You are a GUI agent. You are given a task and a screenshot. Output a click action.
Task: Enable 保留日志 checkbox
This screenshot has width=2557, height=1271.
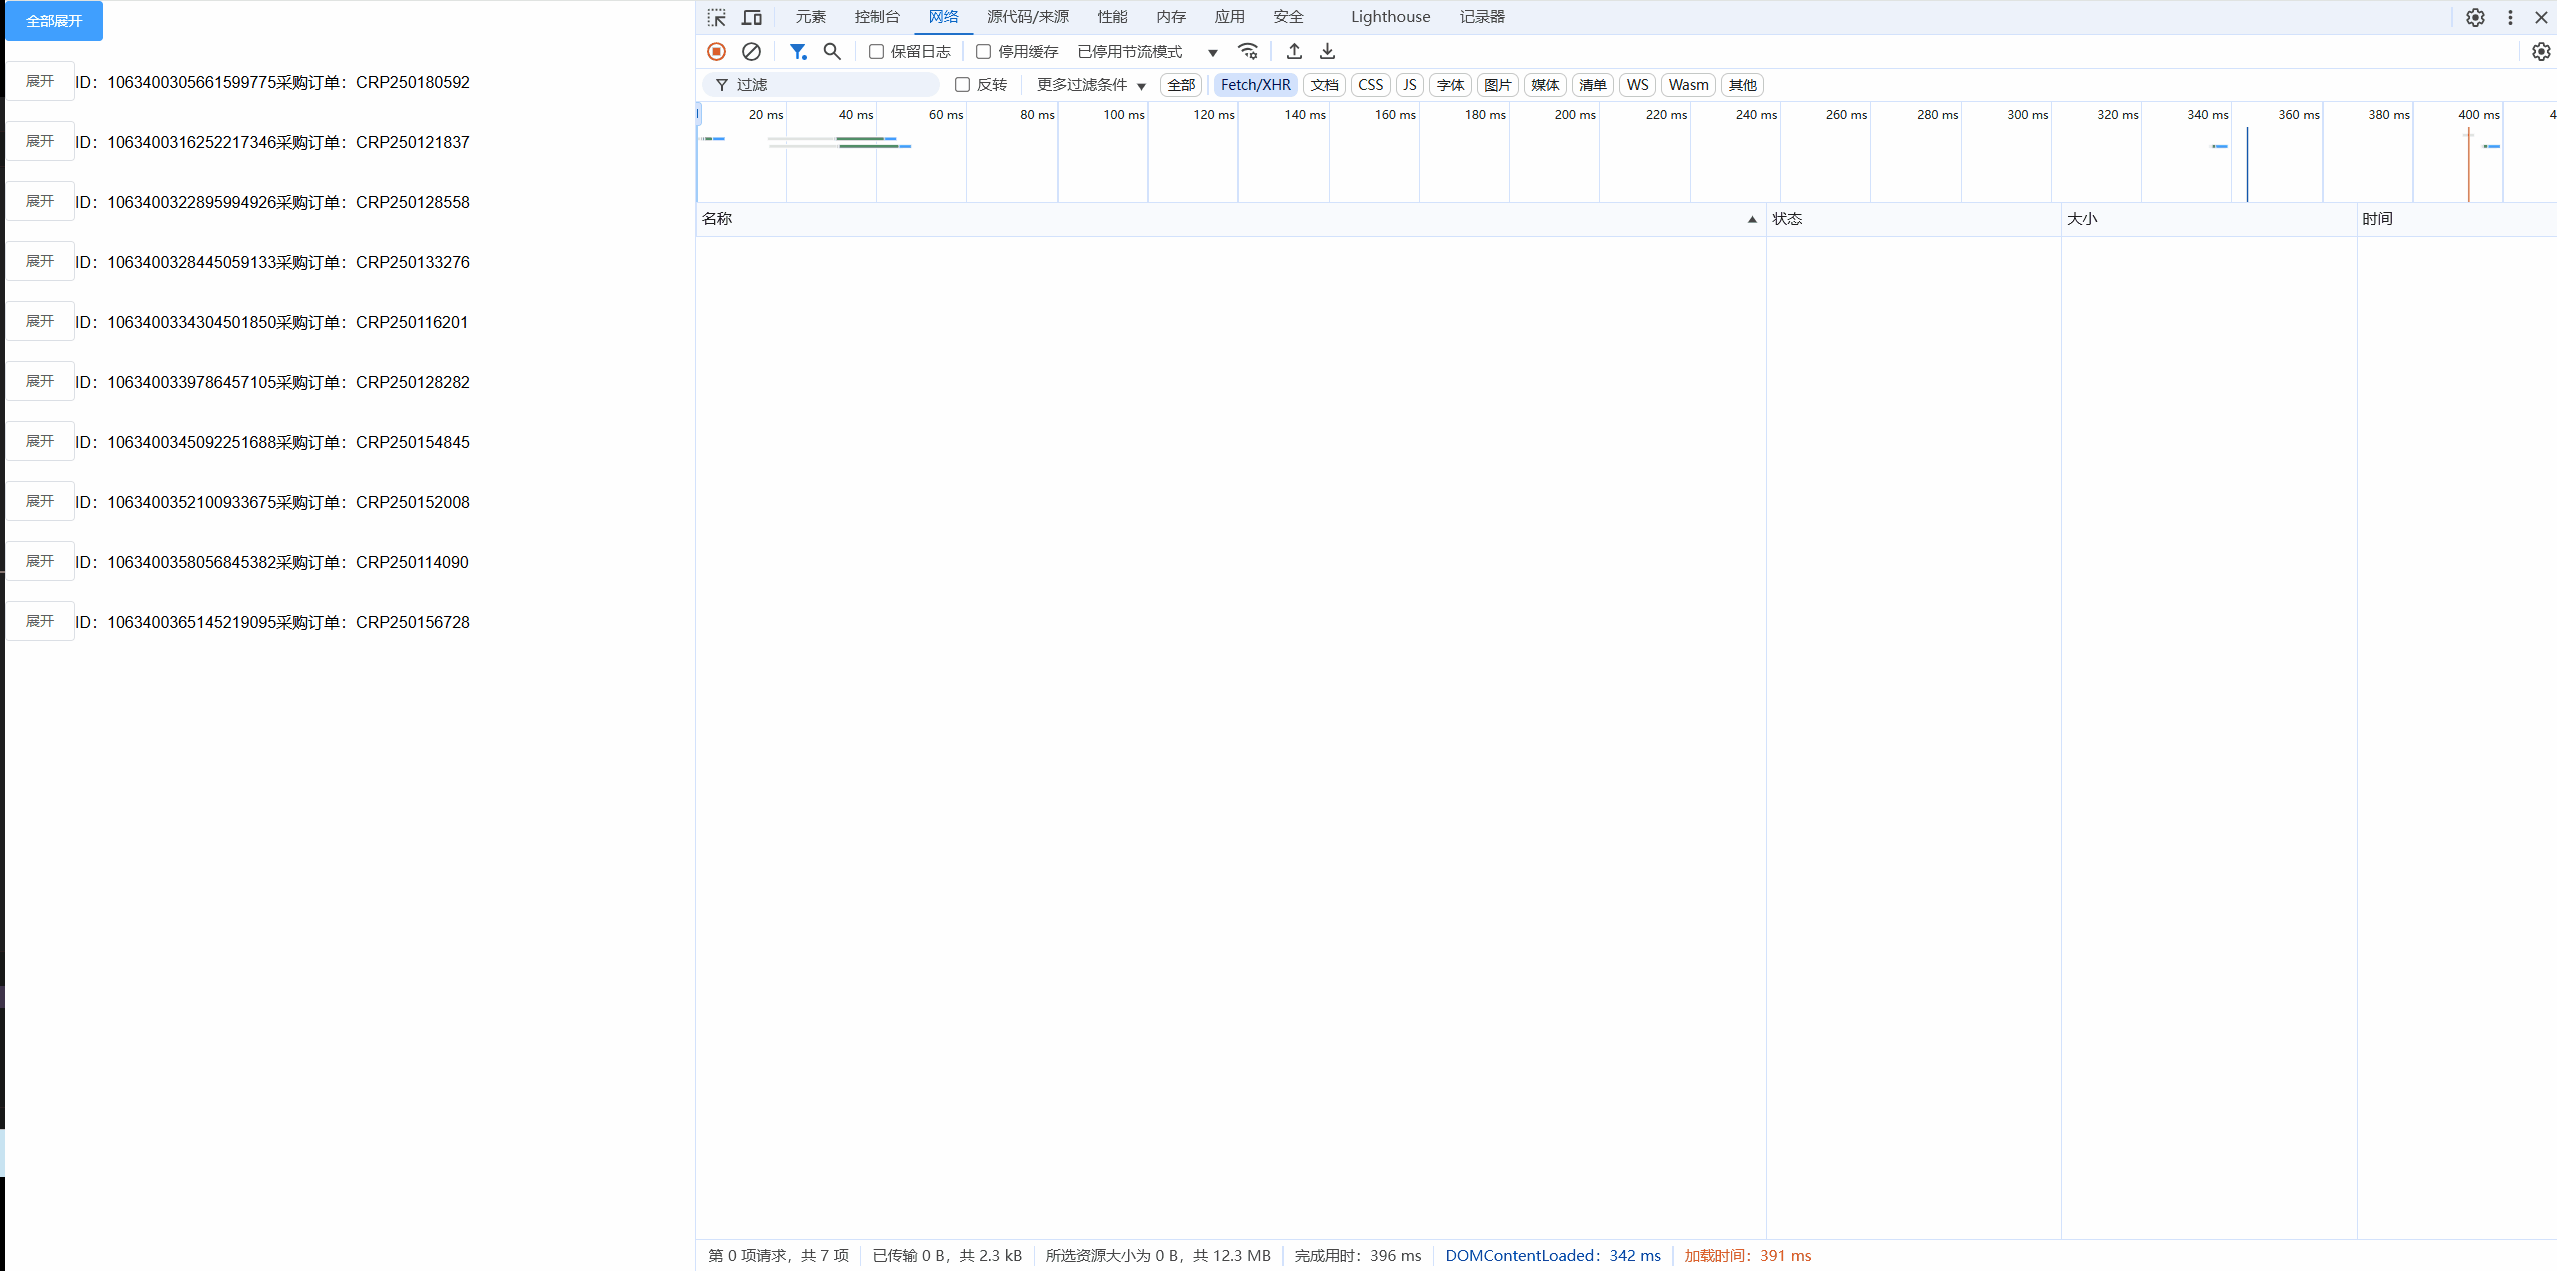pos(876,52)
